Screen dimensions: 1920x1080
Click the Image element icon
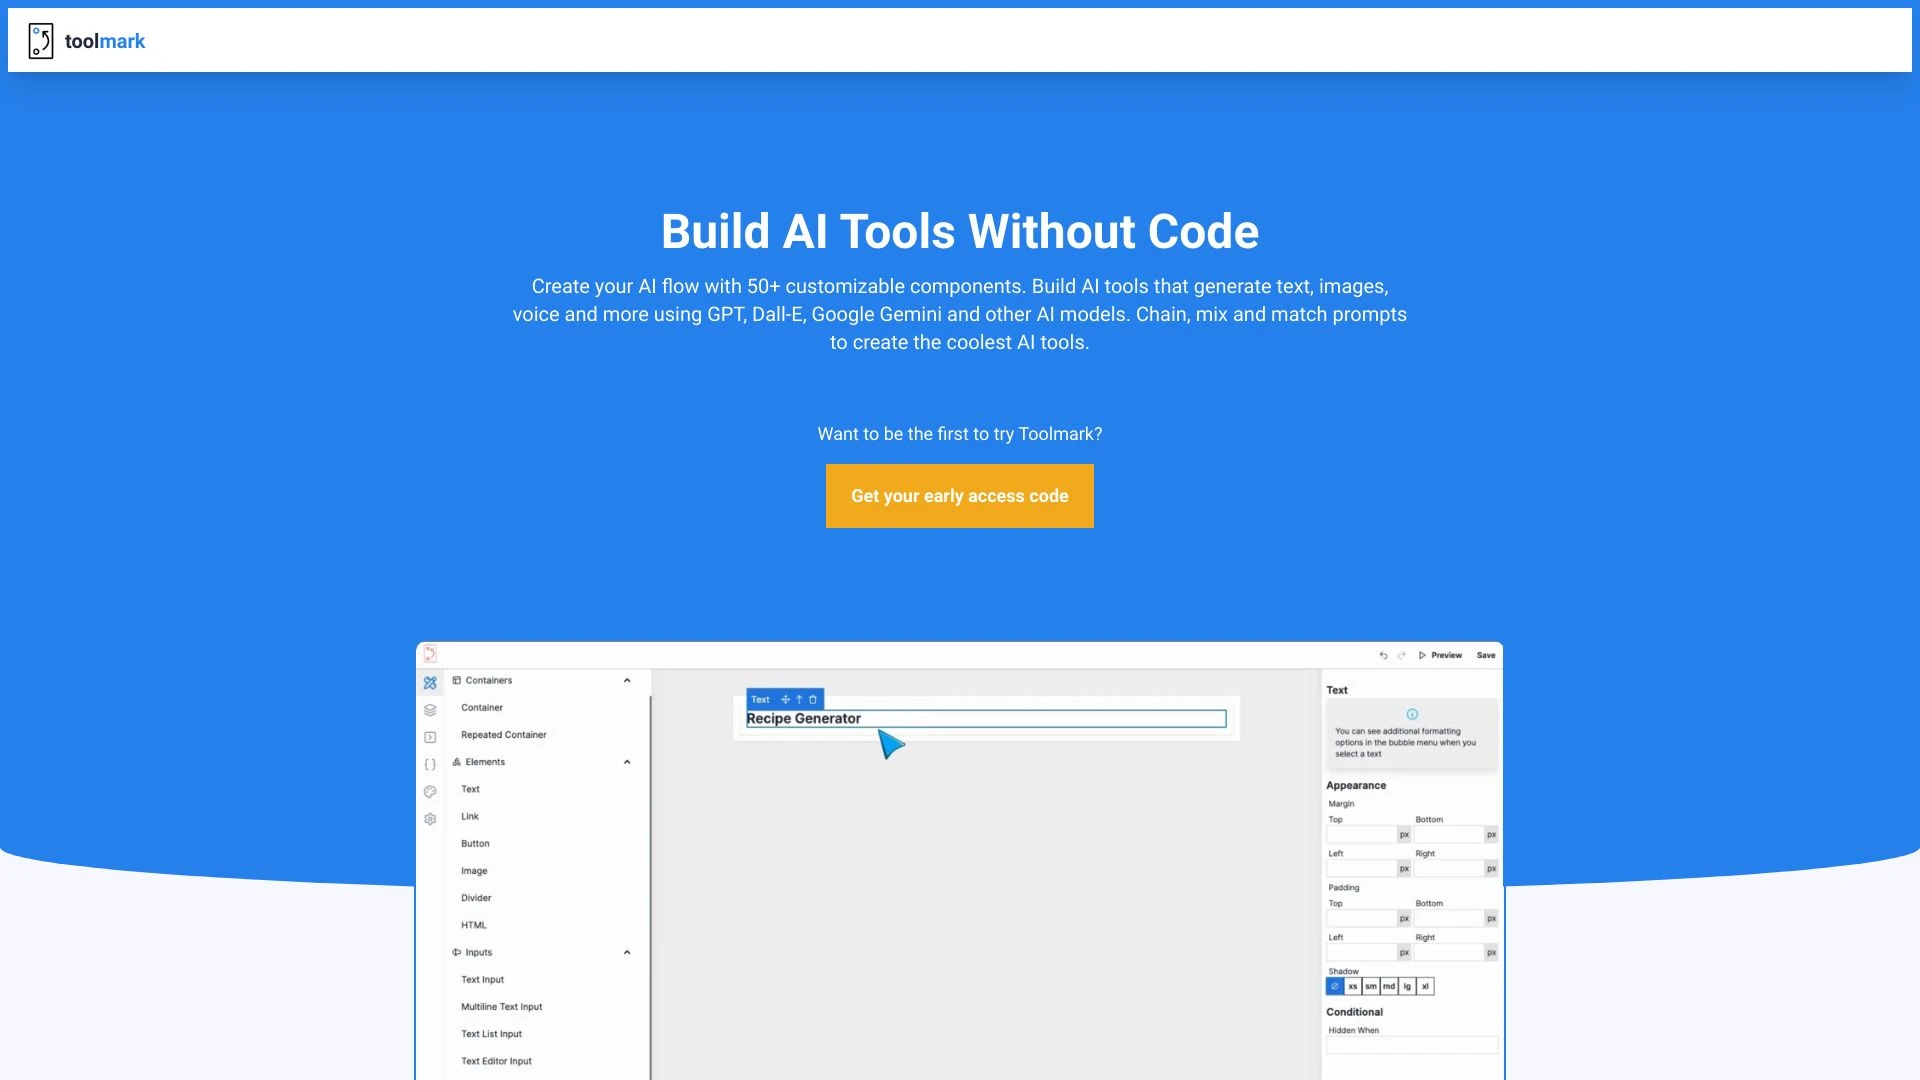coord(473,870)
